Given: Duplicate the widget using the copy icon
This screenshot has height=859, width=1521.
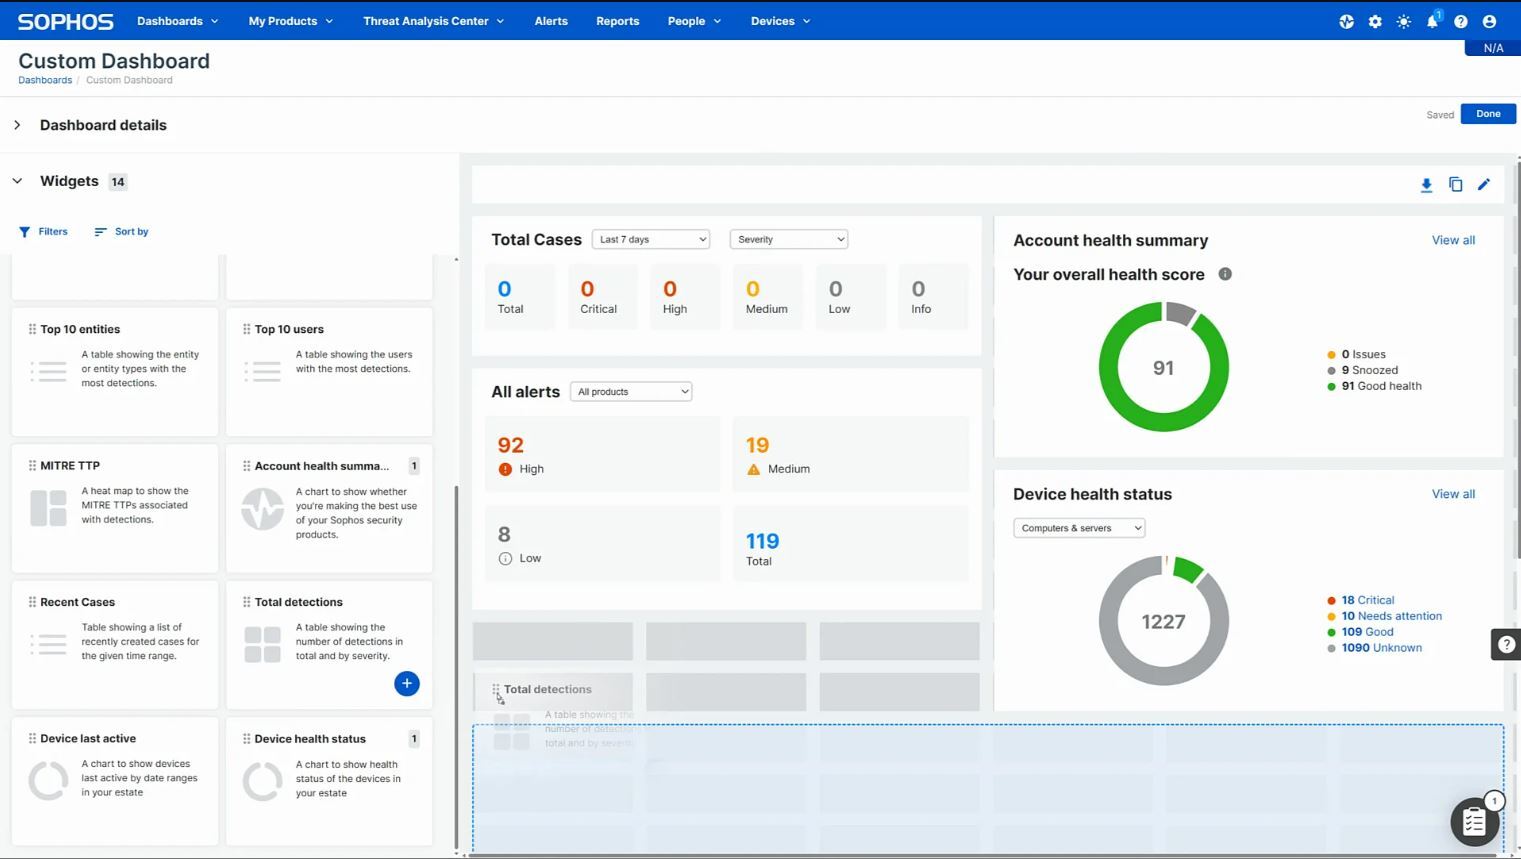Looking at the screenshot, I should tap(1455, 184).
